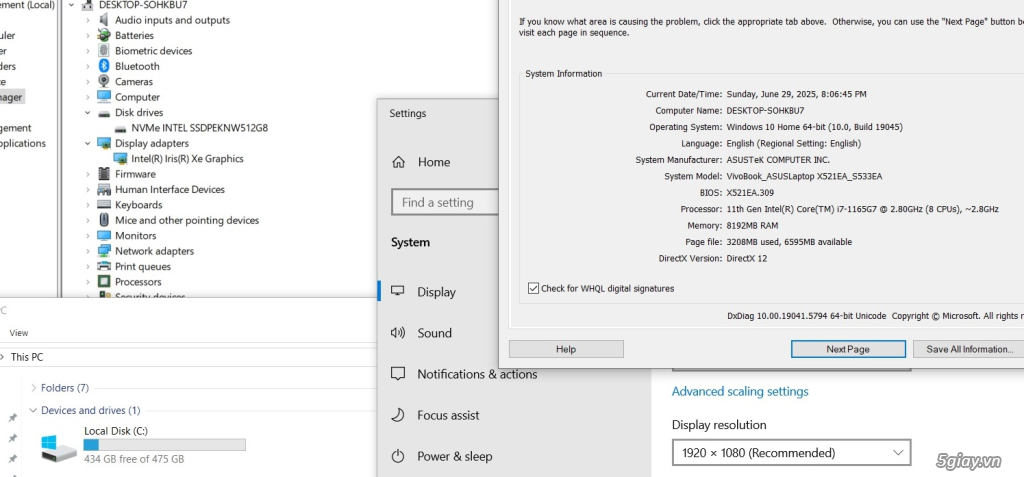Click the Firmware chip icon
Viewport: 1024px width, 477px height.
click(x=104, y=174)
